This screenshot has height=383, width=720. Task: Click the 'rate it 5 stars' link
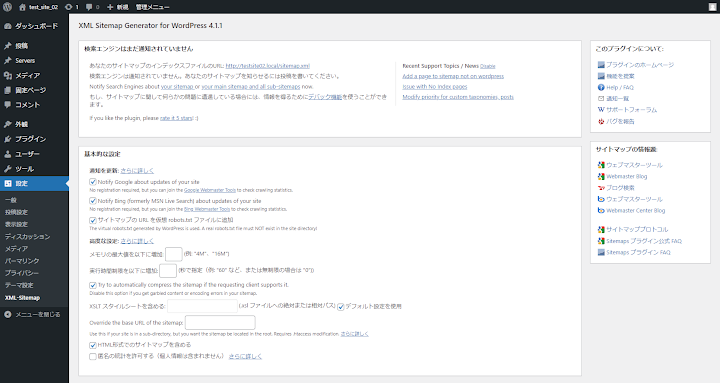click(x=176, y=118)
